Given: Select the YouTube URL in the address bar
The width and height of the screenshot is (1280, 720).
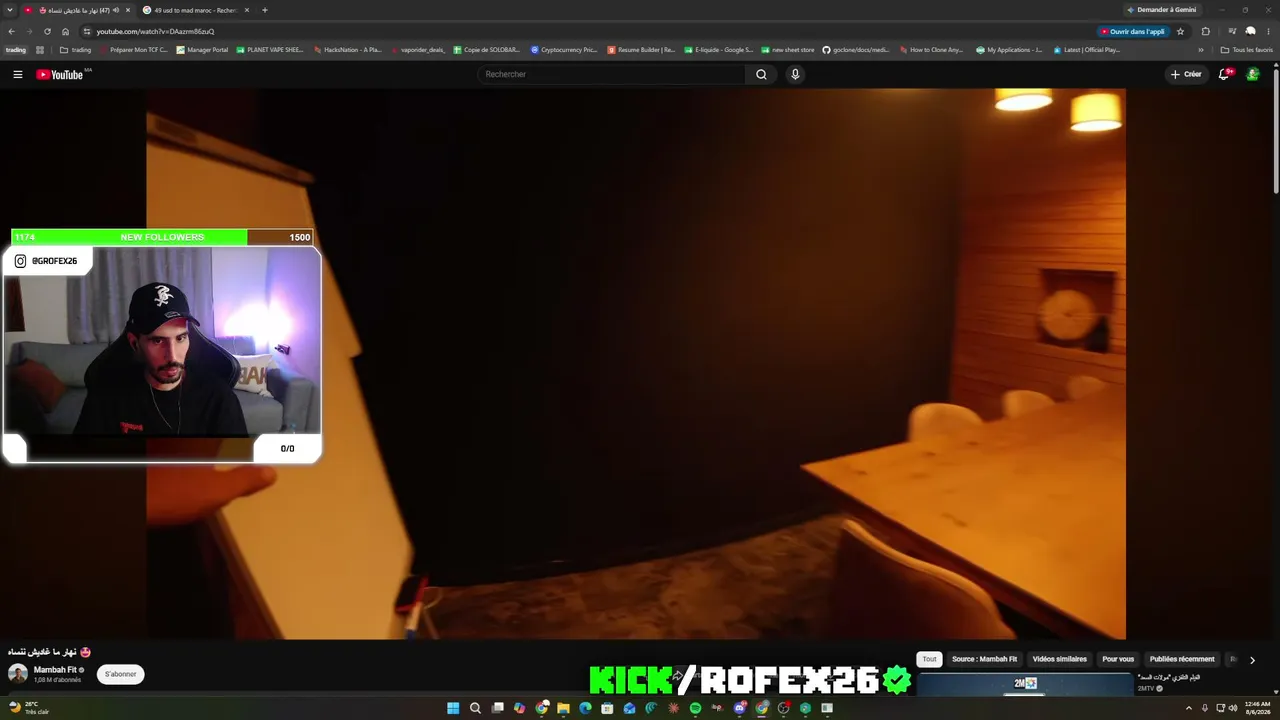Looking at the screenshot, I should pyautogui.click(x=155, y=31).
